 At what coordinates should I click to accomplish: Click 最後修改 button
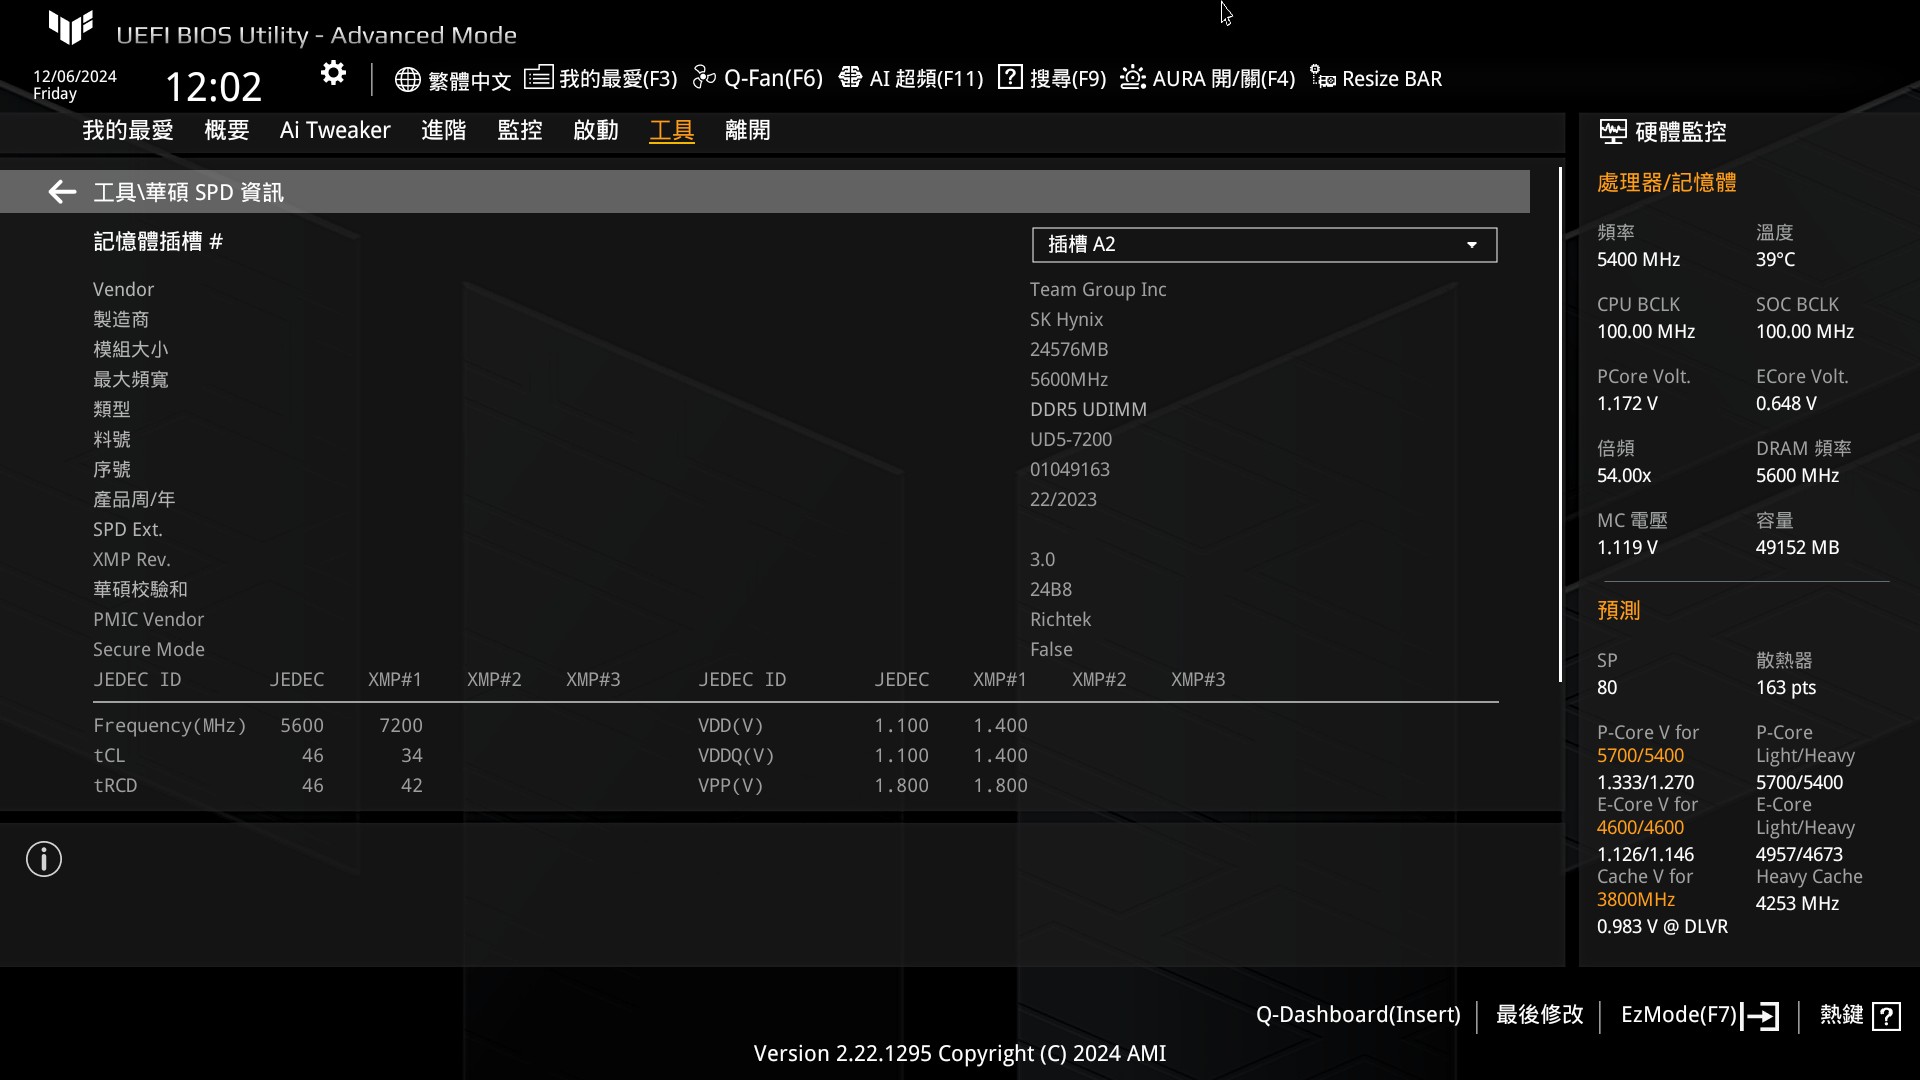1540,1015
